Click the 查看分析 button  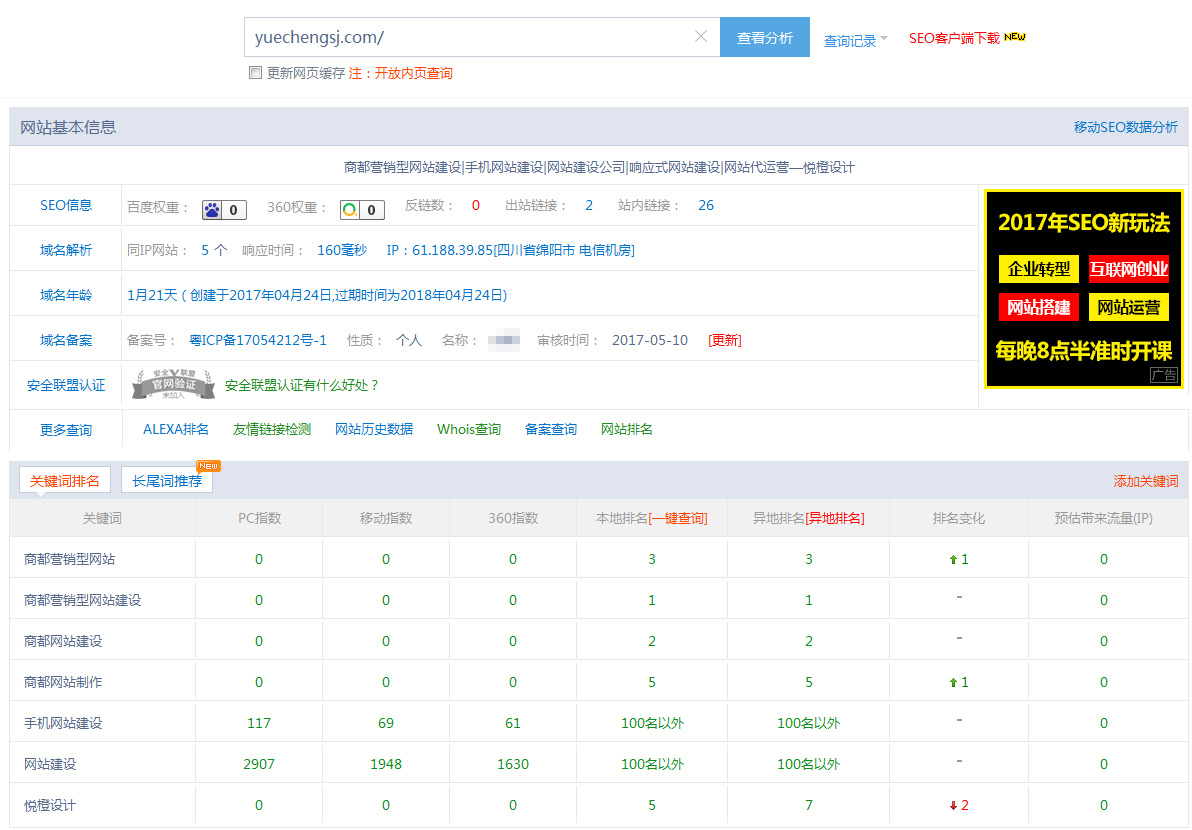pyautogui.click(x=765, y=37)
